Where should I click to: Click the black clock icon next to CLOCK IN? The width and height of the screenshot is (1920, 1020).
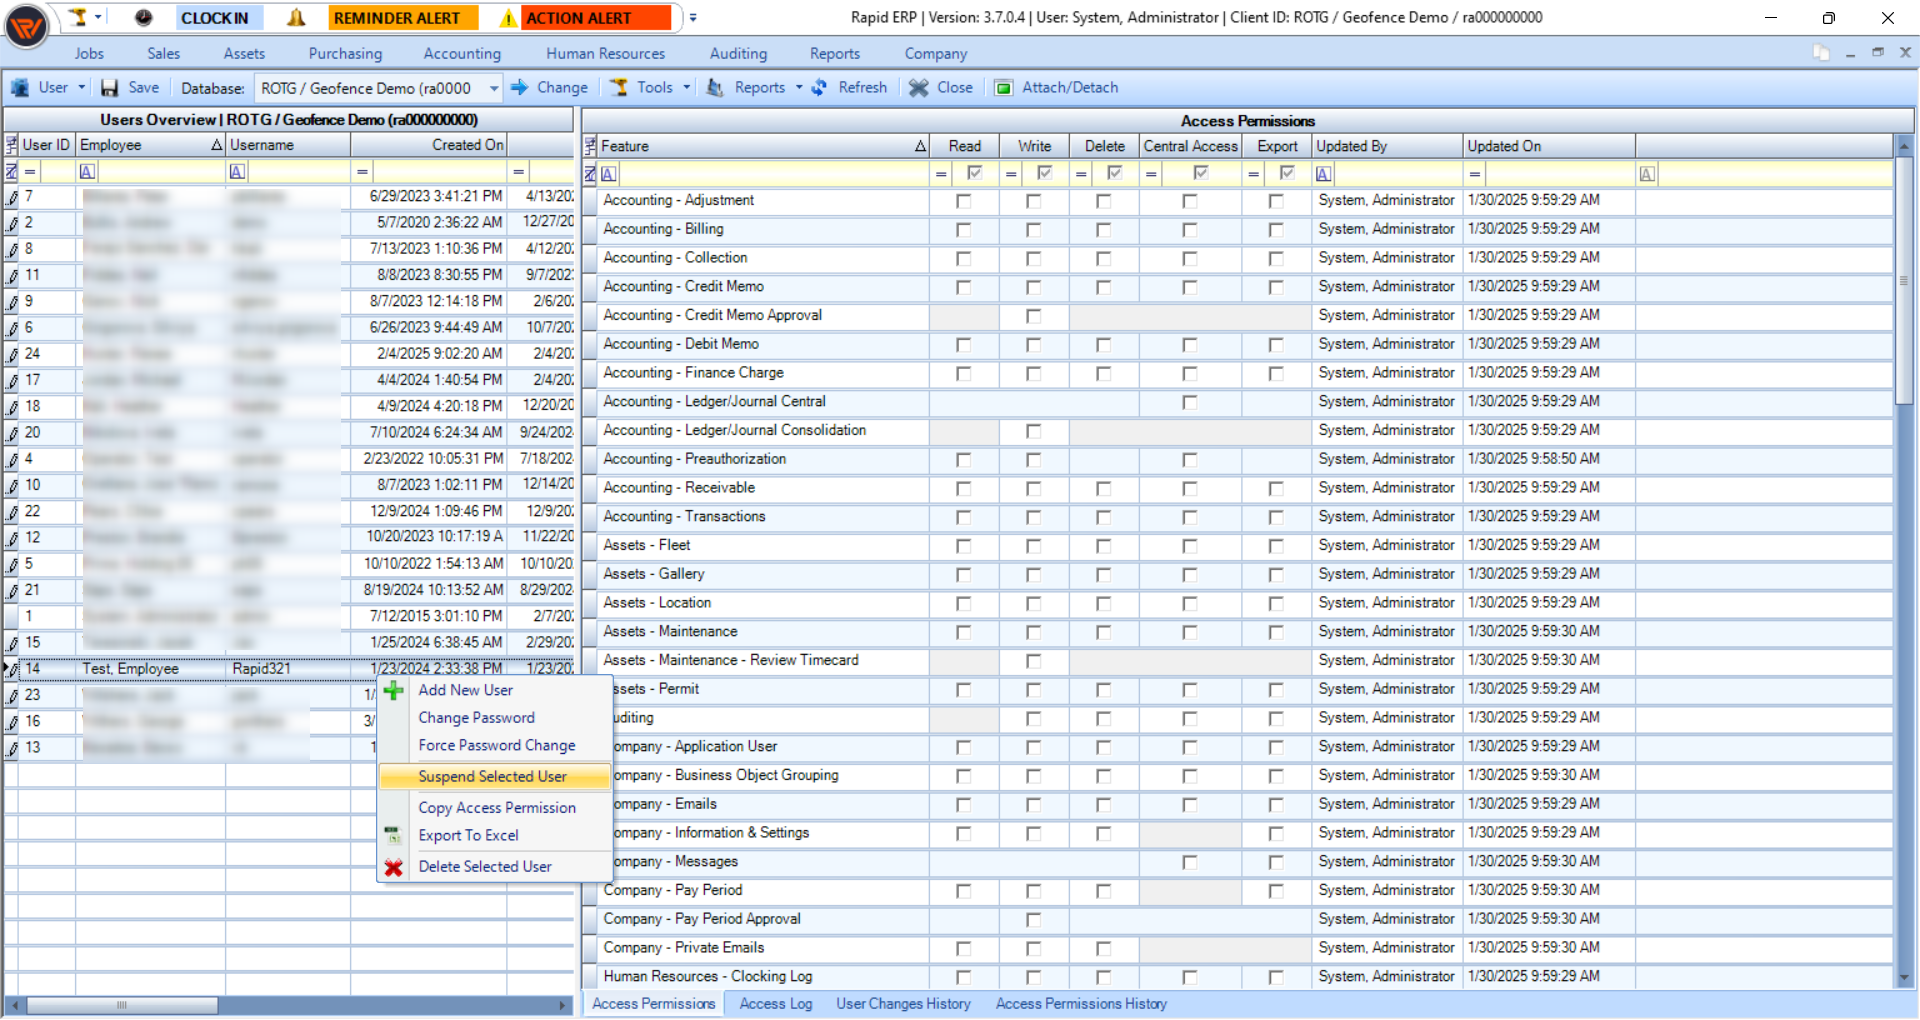(143, 17)
